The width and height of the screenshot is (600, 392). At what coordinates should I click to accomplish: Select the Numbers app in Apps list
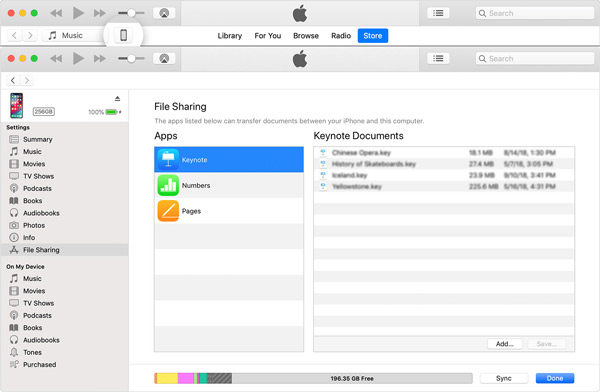[229, 185]
